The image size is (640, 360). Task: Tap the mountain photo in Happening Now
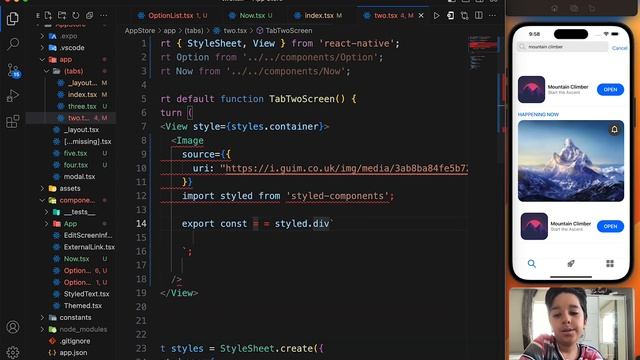tap(571, 161)
